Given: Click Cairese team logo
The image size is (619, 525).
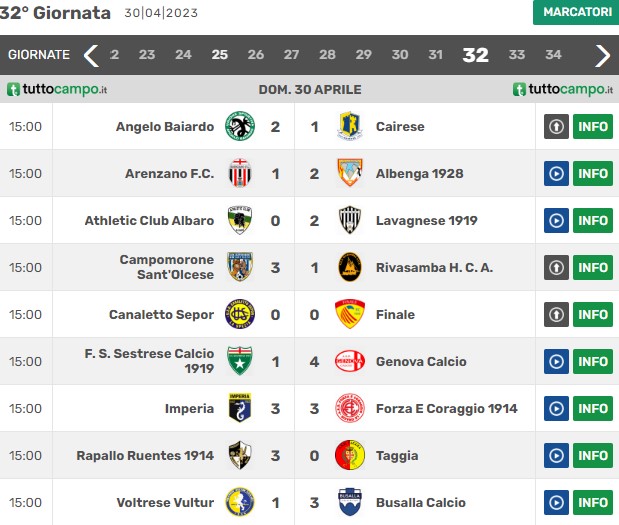Looking at the screenshot, I should [350, 126].
